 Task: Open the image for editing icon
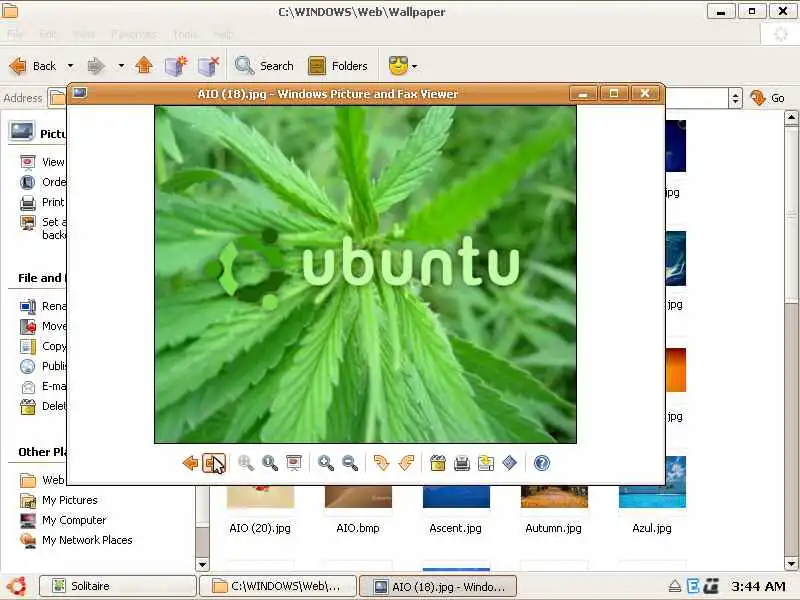510,463
